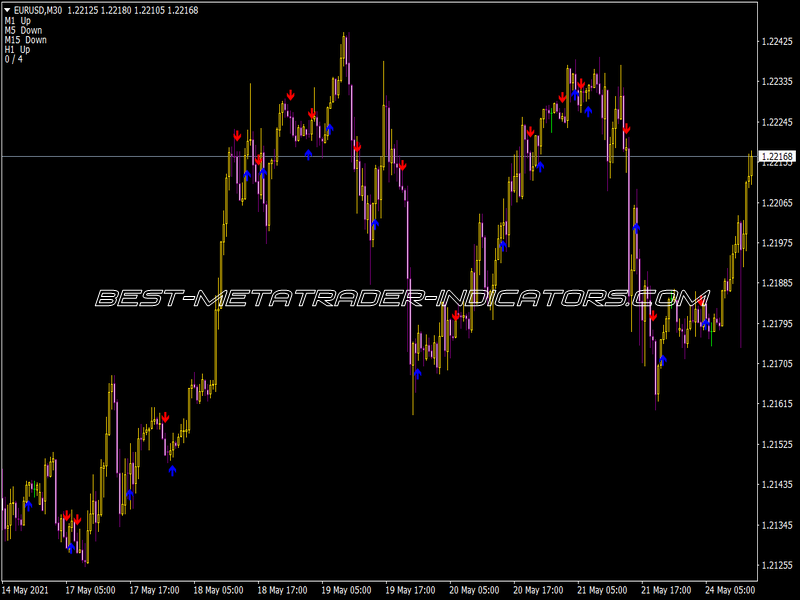Open the chart menu triangle beside EURUSD,M30

point(8,10)
